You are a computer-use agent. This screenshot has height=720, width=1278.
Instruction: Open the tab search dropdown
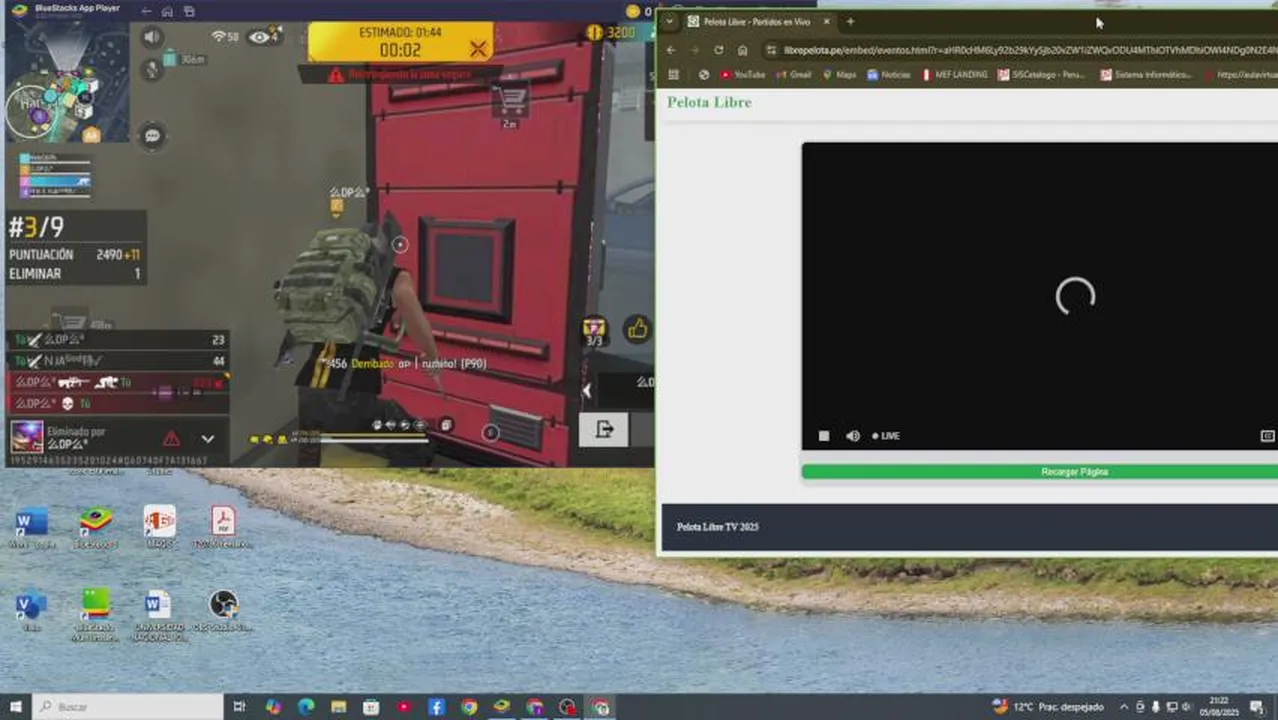click(x=669, y=21)
